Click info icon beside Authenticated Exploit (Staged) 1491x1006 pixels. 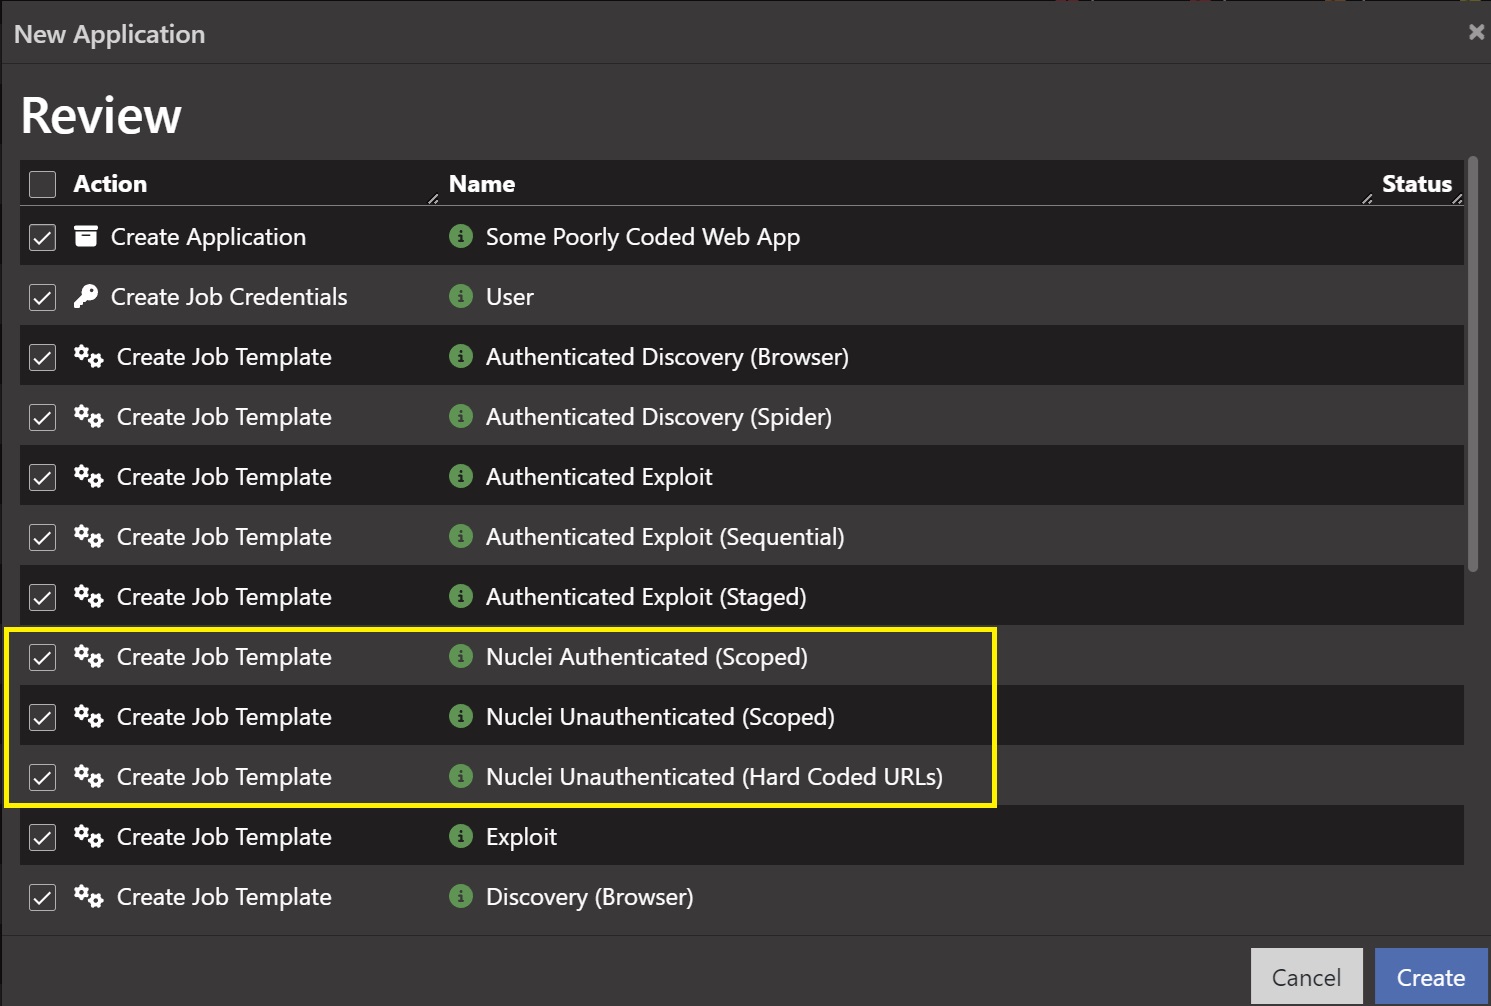pyautogui.click(x=460, y=596)
